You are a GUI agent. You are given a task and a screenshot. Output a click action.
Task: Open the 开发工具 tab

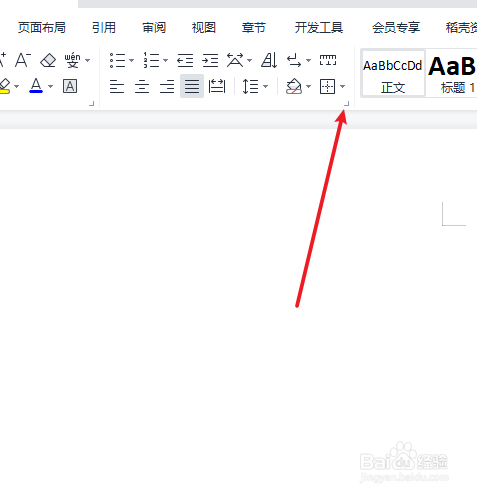click(319, 28)
